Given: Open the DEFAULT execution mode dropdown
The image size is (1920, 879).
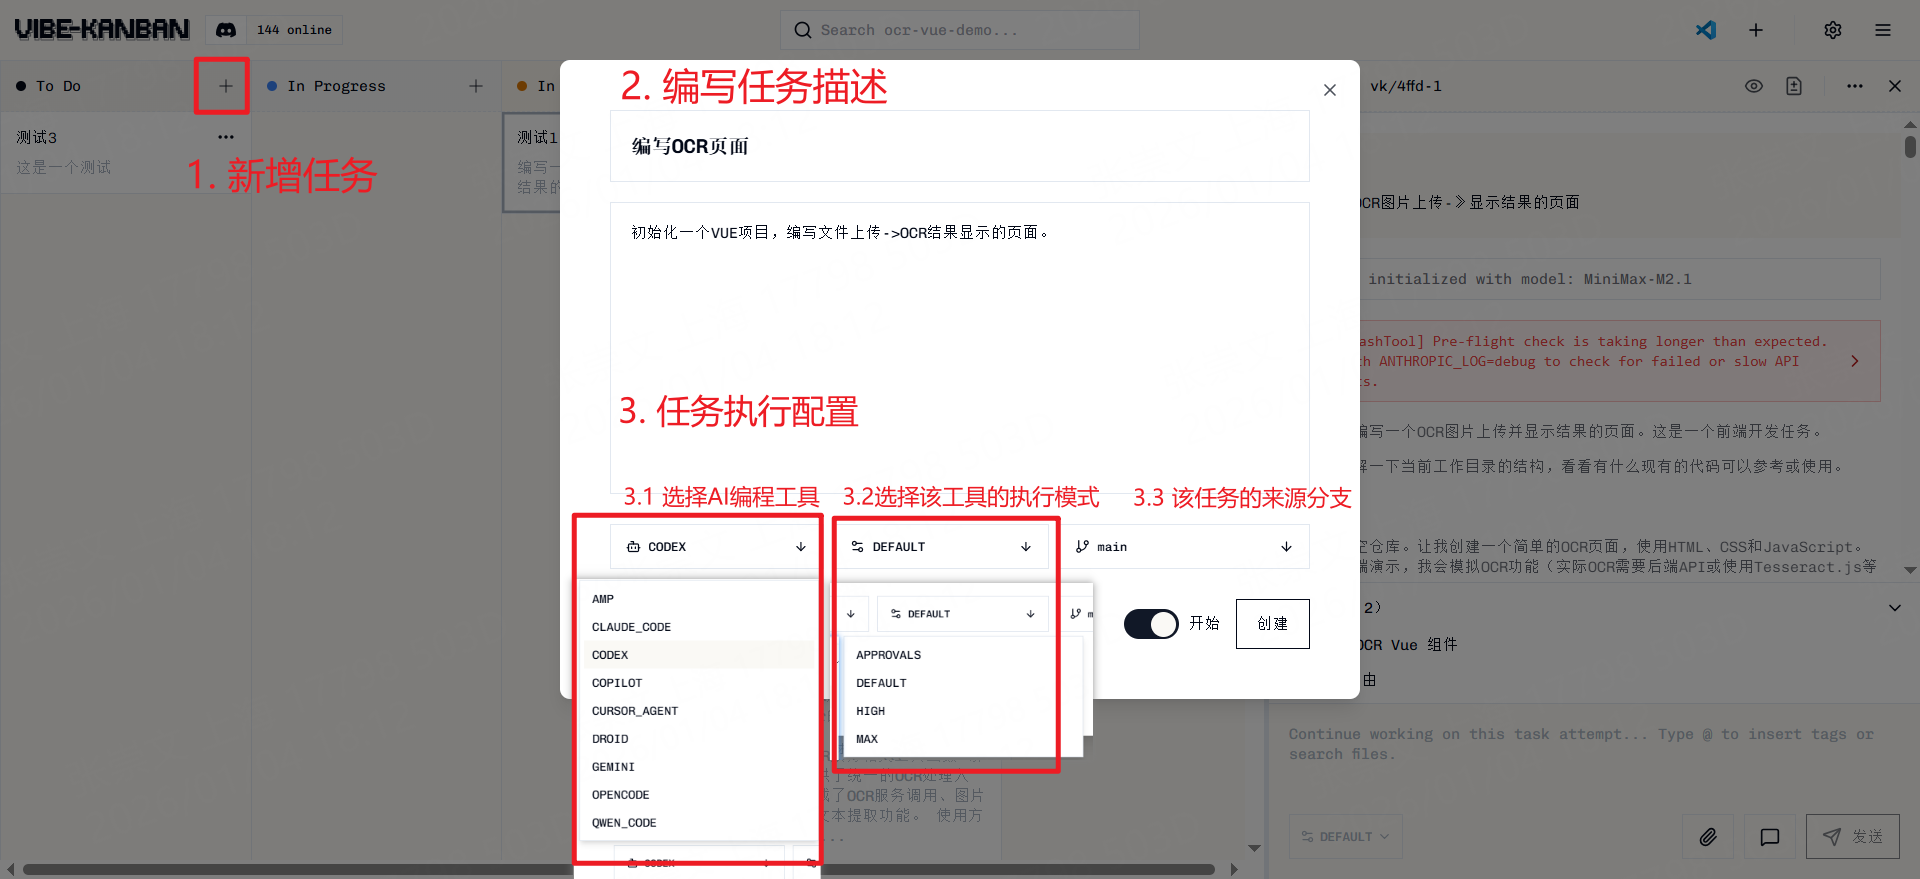Looking at the screenshot, I should coord(941,547).
